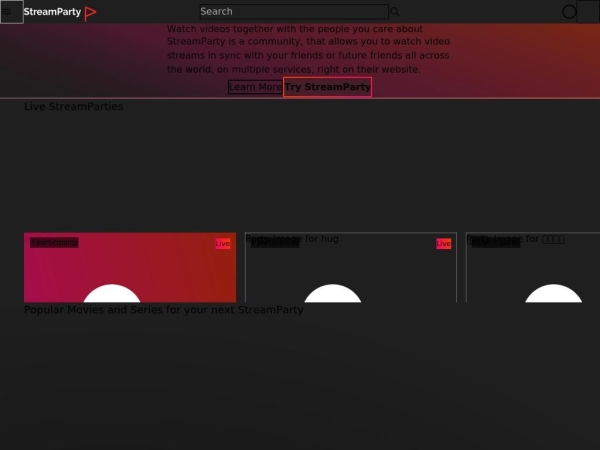This screenshot has height=450, width=600.
Task: Click the 'Watch videos together' banner headline
Action: (295, 29)
